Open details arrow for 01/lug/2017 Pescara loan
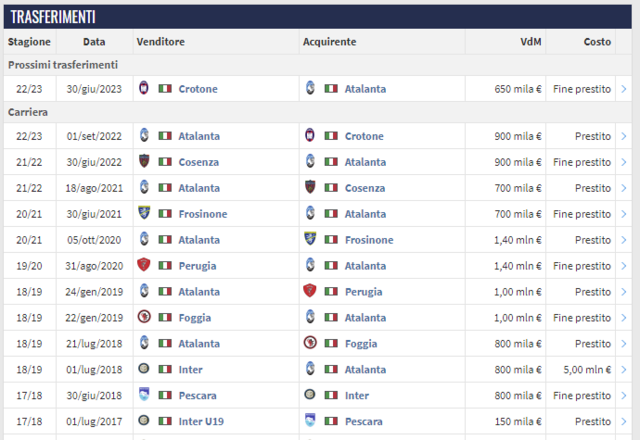640x440 pixels. (624, 421)
